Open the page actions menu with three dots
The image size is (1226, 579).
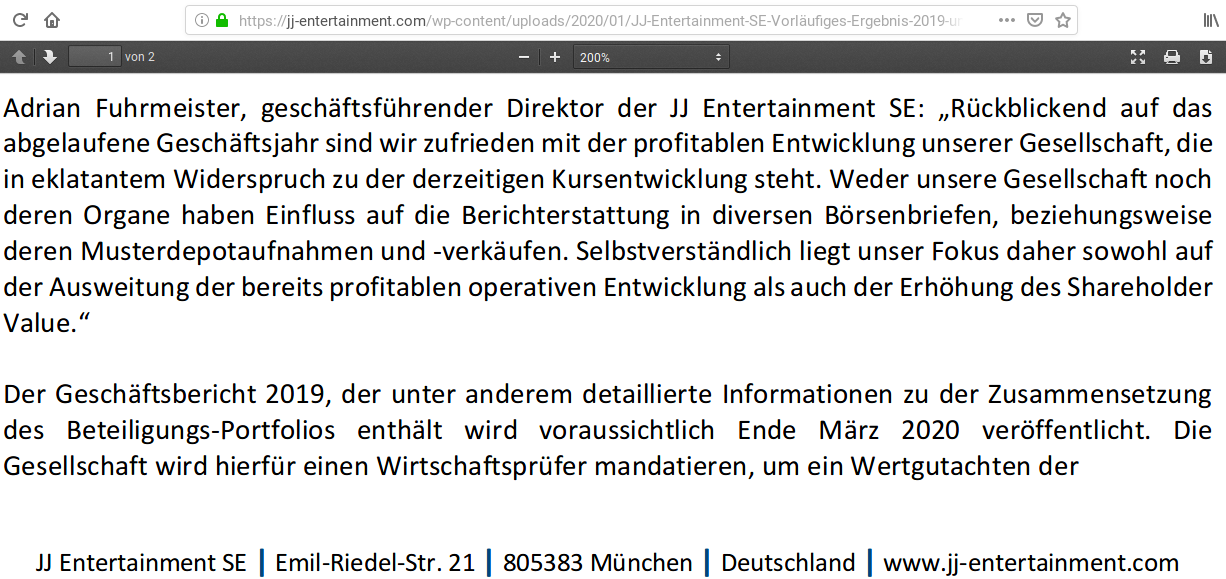pyautogui.click(x=1007, y=19)
